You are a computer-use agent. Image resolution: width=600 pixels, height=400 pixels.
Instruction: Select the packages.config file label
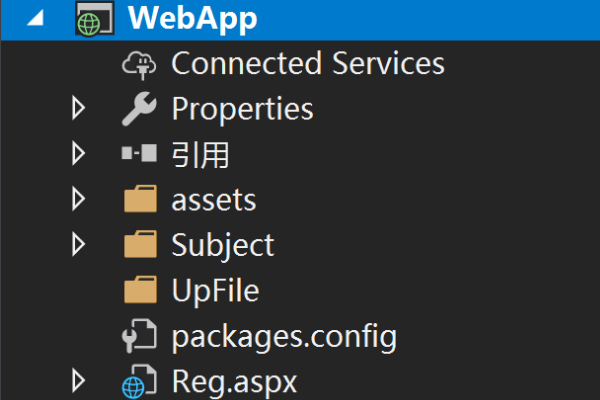[284, 336]
